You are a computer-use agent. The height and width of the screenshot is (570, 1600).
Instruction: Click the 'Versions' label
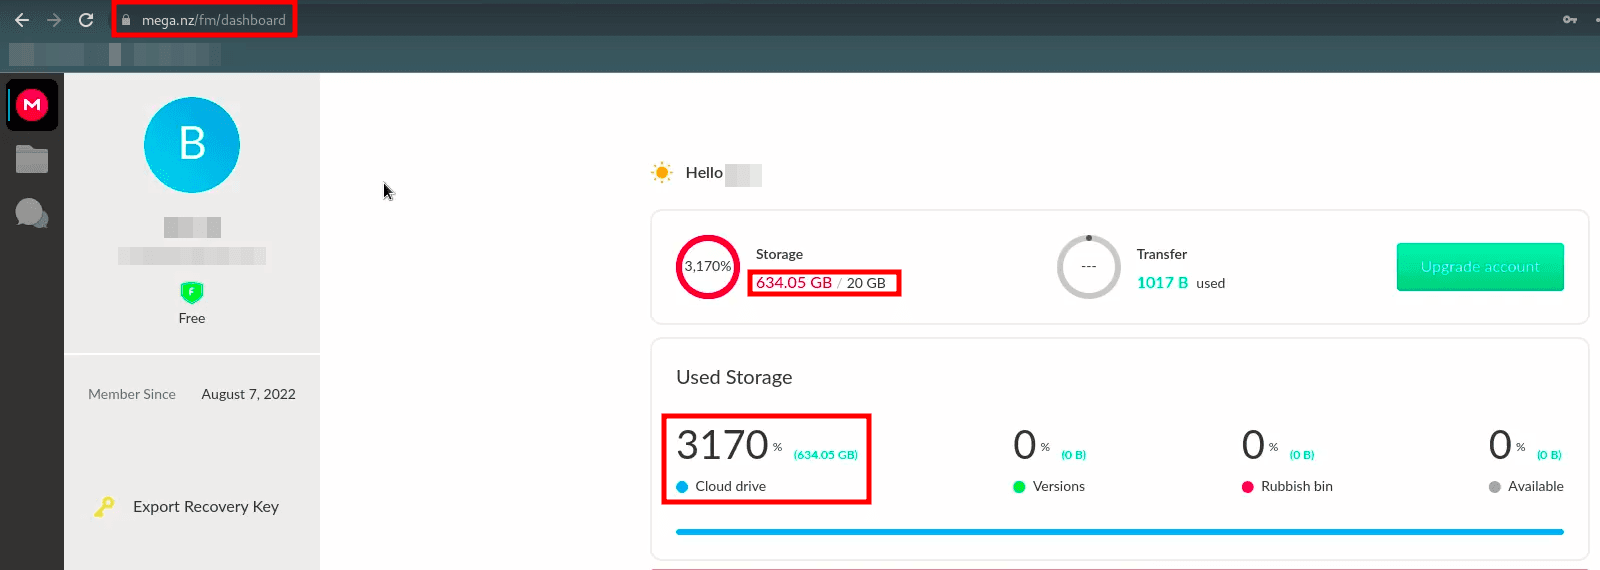[x=1059, y=486]
